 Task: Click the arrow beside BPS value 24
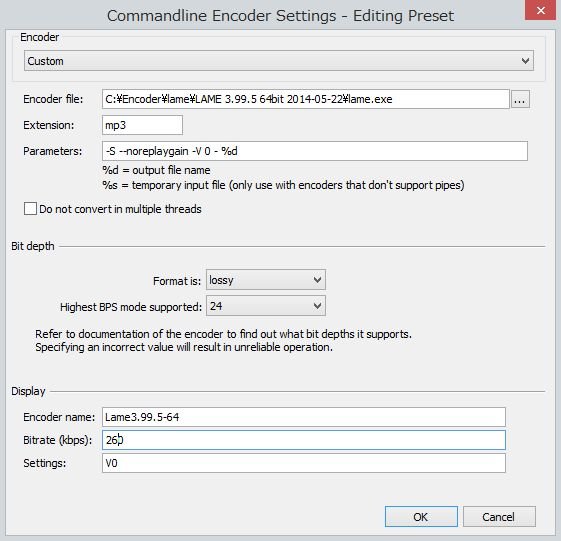317,306
